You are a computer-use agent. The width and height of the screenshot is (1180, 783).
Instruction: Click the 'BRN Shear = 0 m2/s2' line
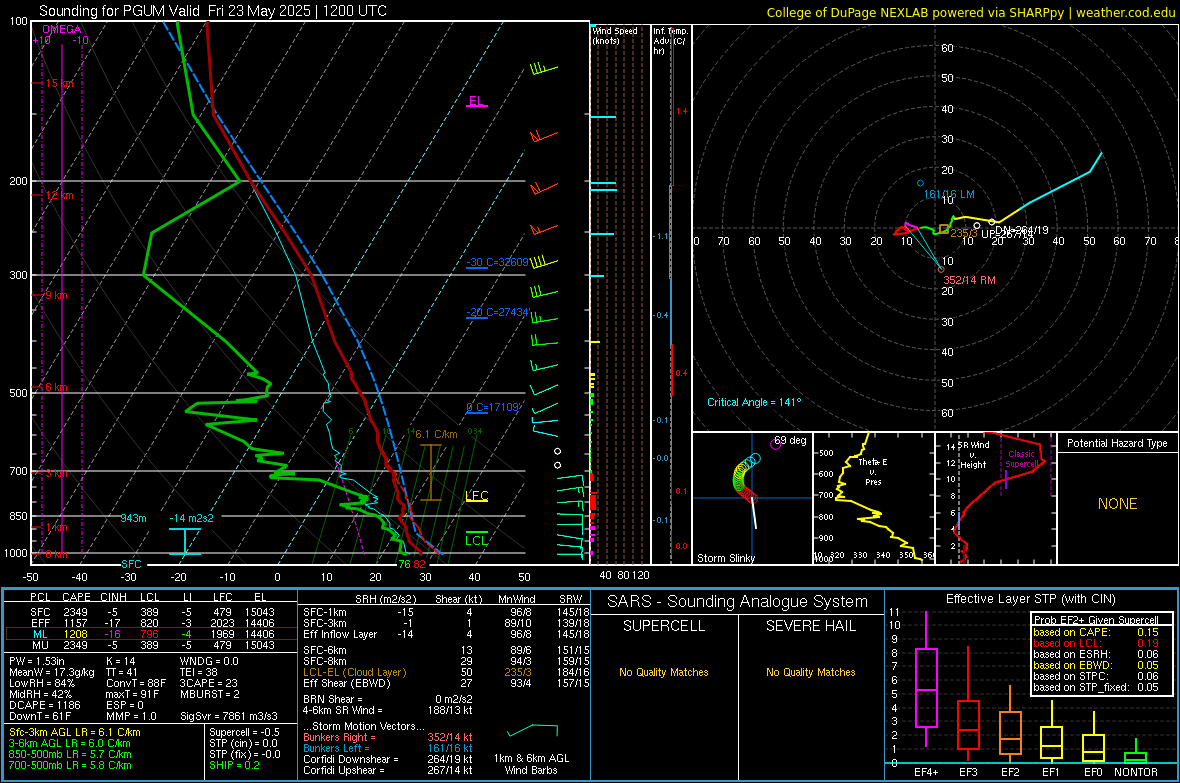point(388,699)
